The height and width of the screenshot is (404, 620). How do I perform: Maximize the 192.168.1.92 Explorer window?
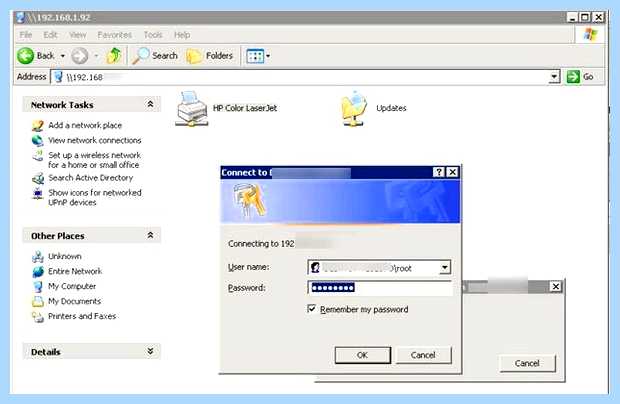(585, 17)
